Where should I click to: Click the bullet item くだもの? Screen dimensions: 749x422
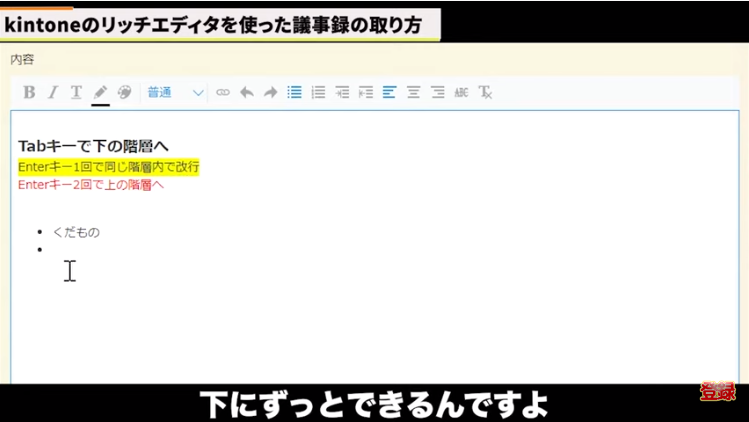76,232
